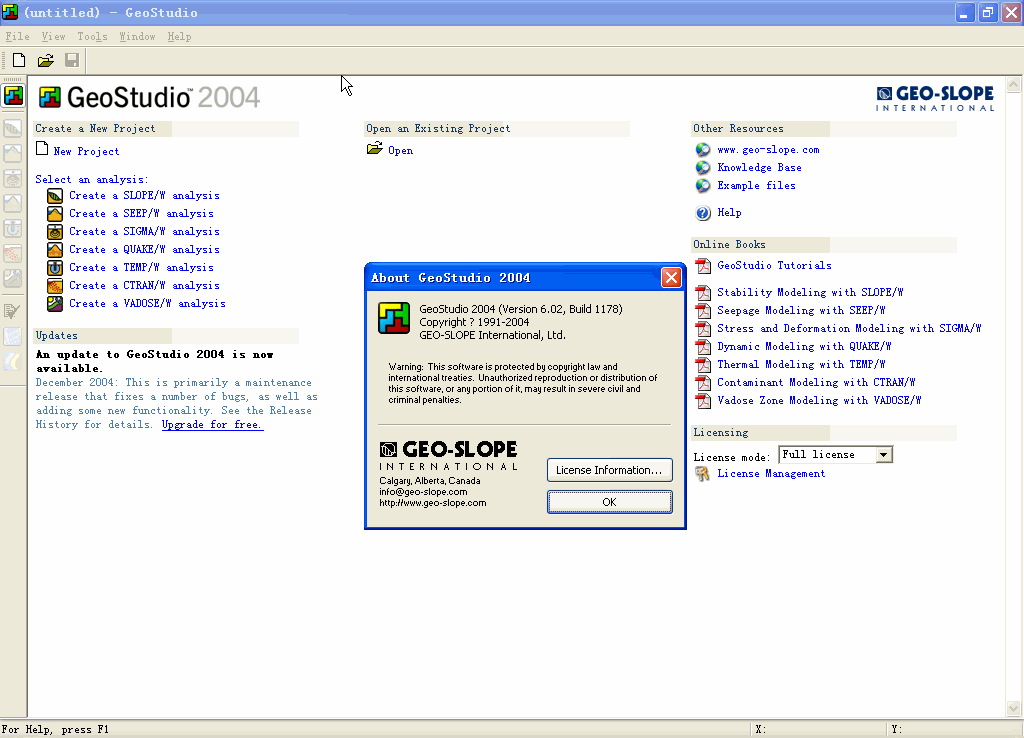Click the License Management keys icon
The width and height of the screenshot is (1024, 738).
702,473
